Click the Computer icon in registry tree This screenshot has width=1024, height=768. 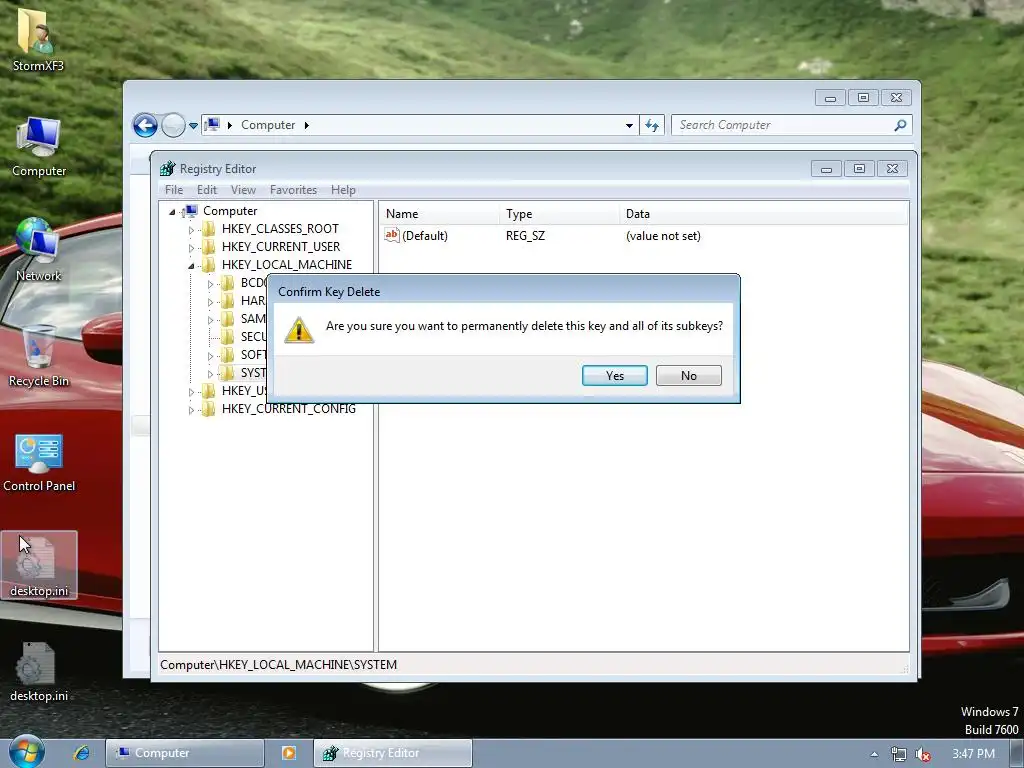coord(190,211)
